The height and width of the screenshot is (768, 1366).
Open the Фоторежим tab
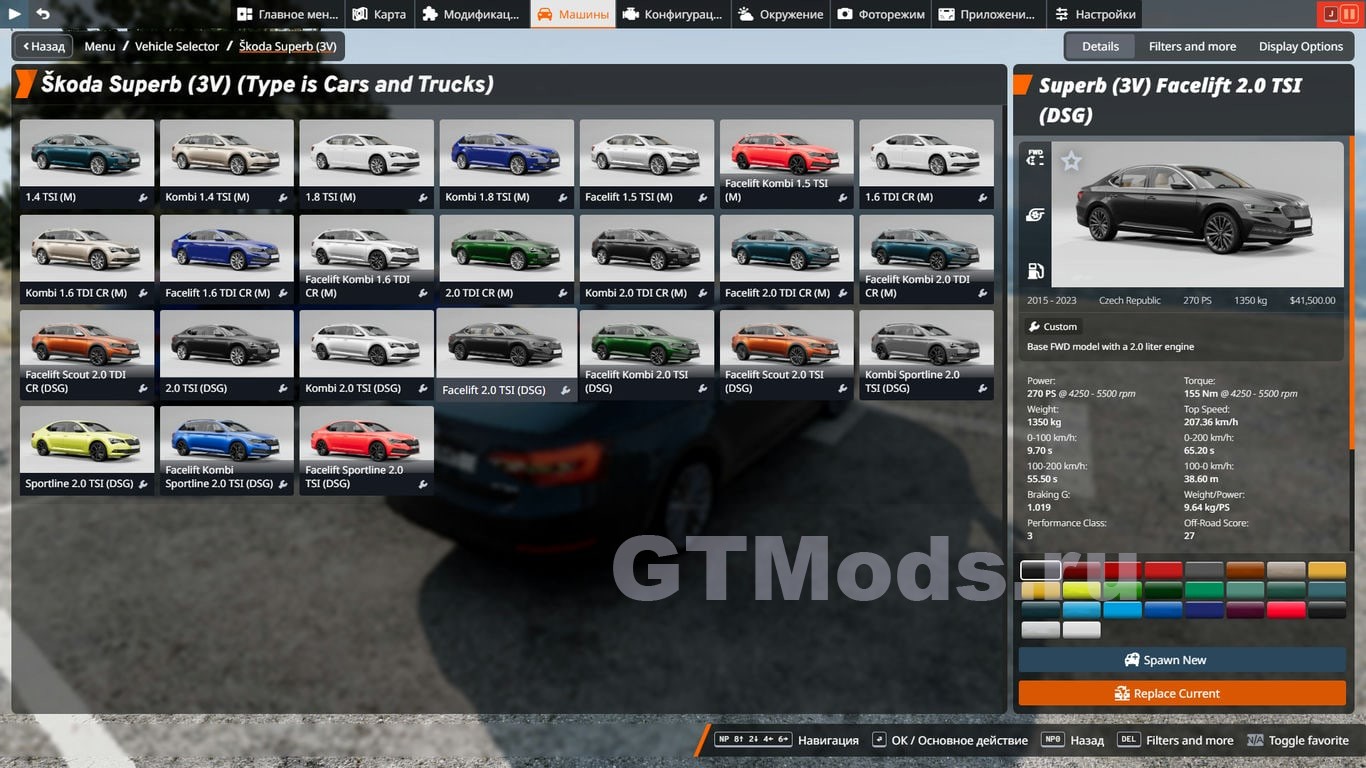(881, 14)
